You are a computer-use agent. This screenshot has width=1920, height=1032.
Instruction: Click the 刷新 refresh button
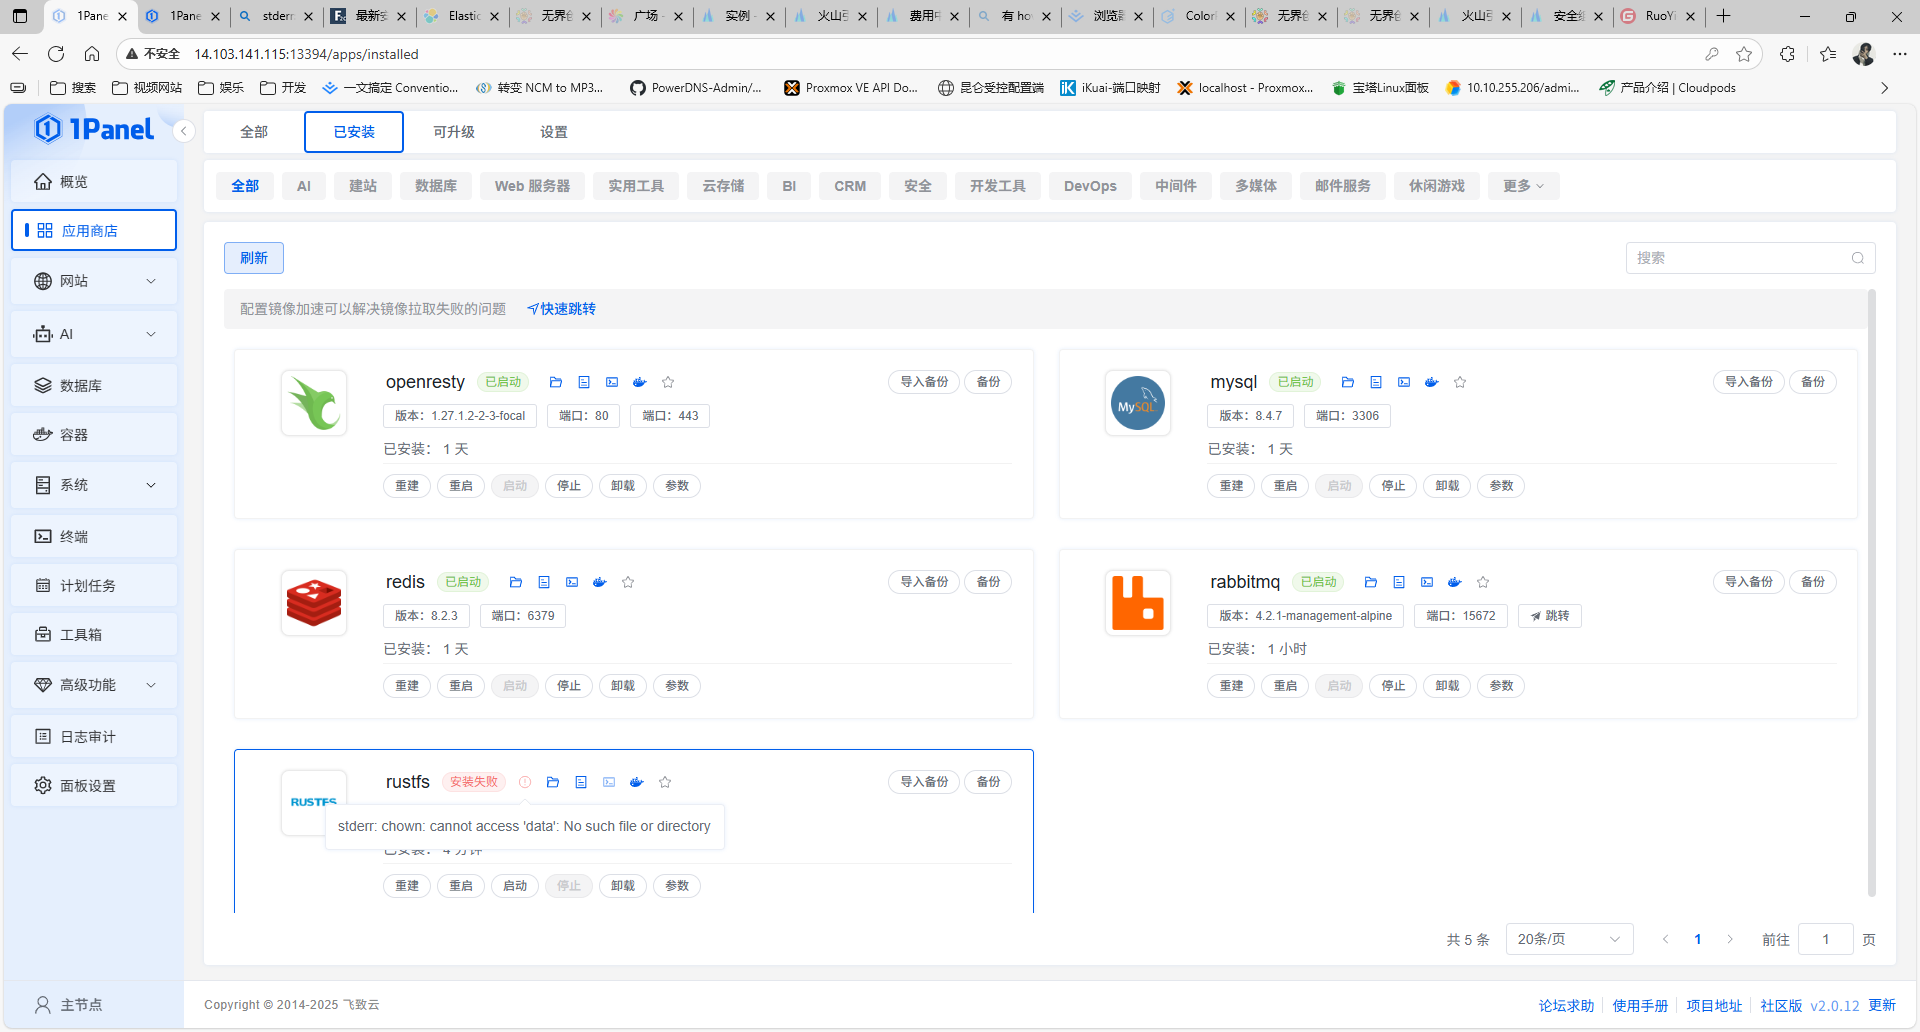(254, 258)
